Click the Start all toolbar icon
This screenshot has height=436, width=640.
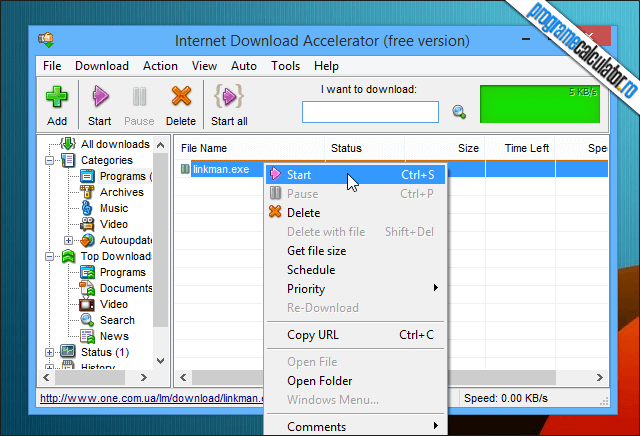(229, 96)
